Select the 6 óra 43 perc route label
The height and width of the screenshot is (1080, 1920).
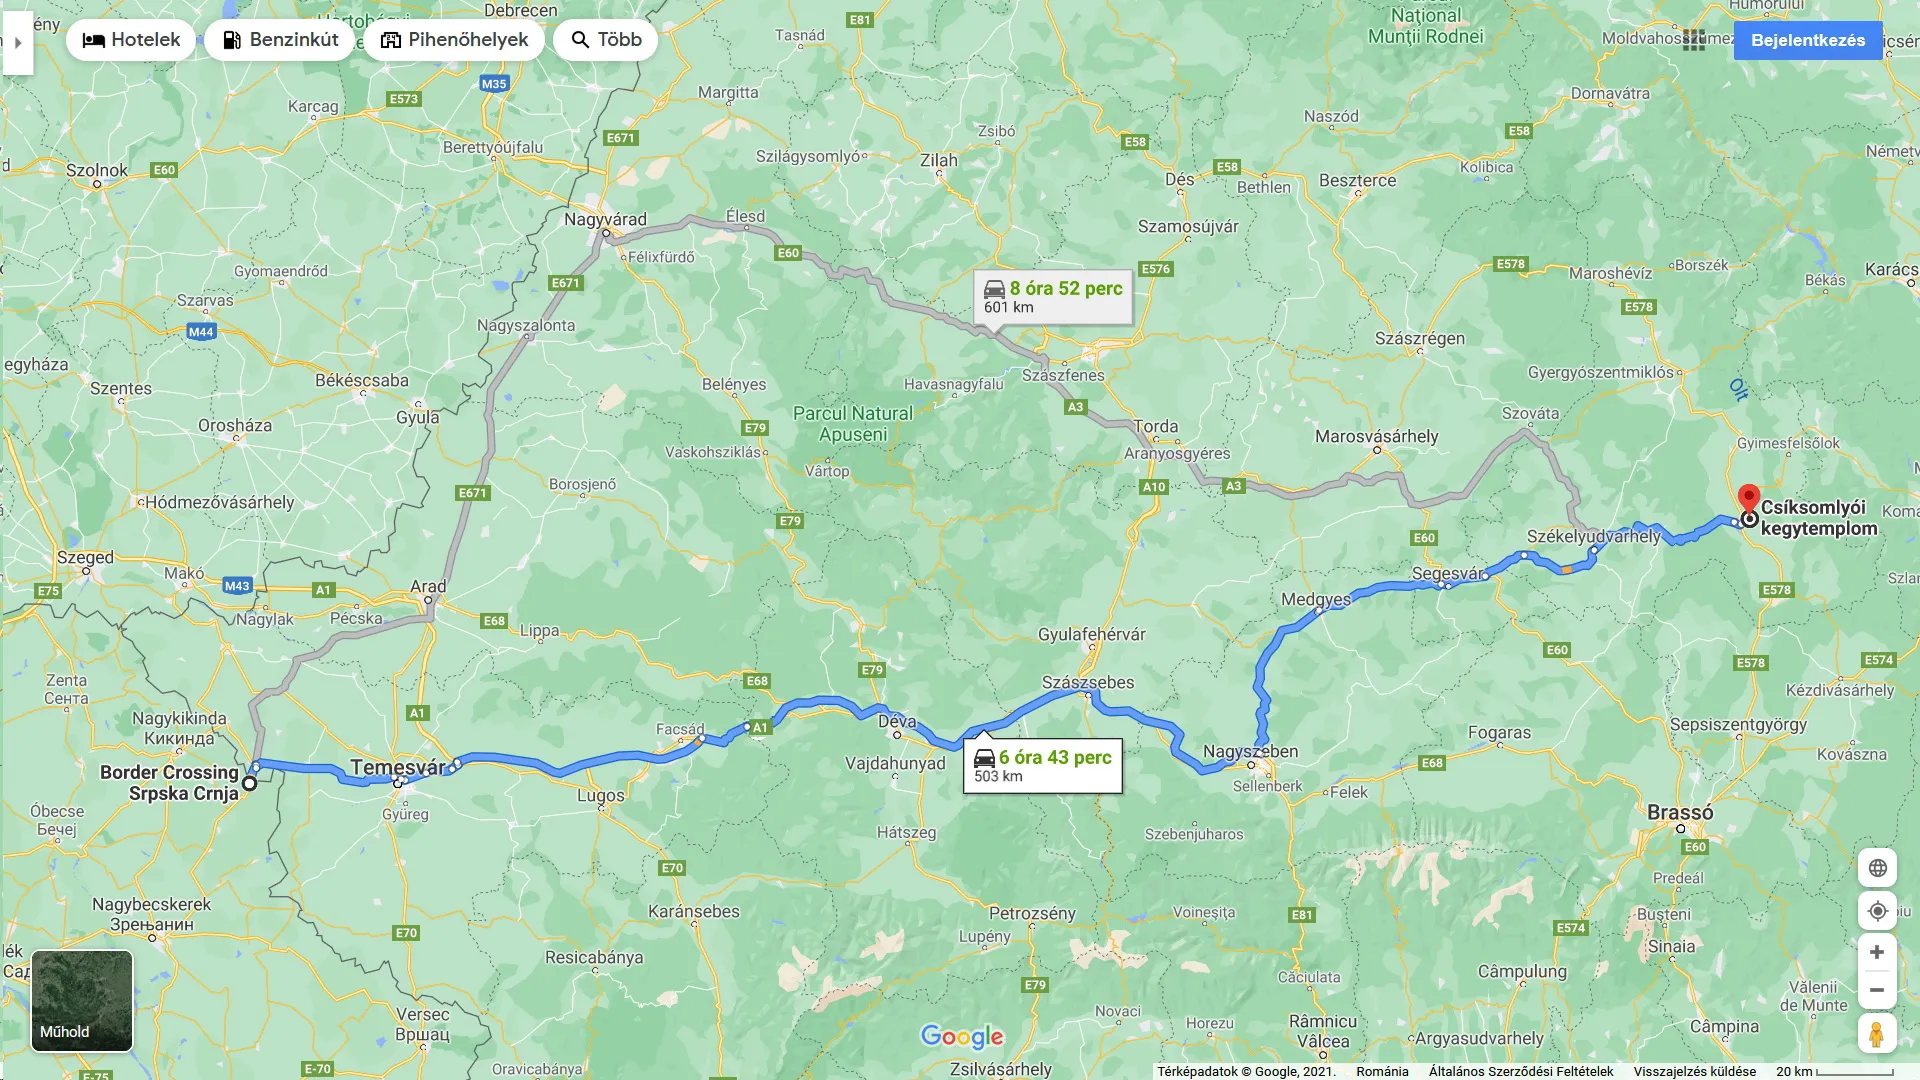click(x=1043, y=766)
